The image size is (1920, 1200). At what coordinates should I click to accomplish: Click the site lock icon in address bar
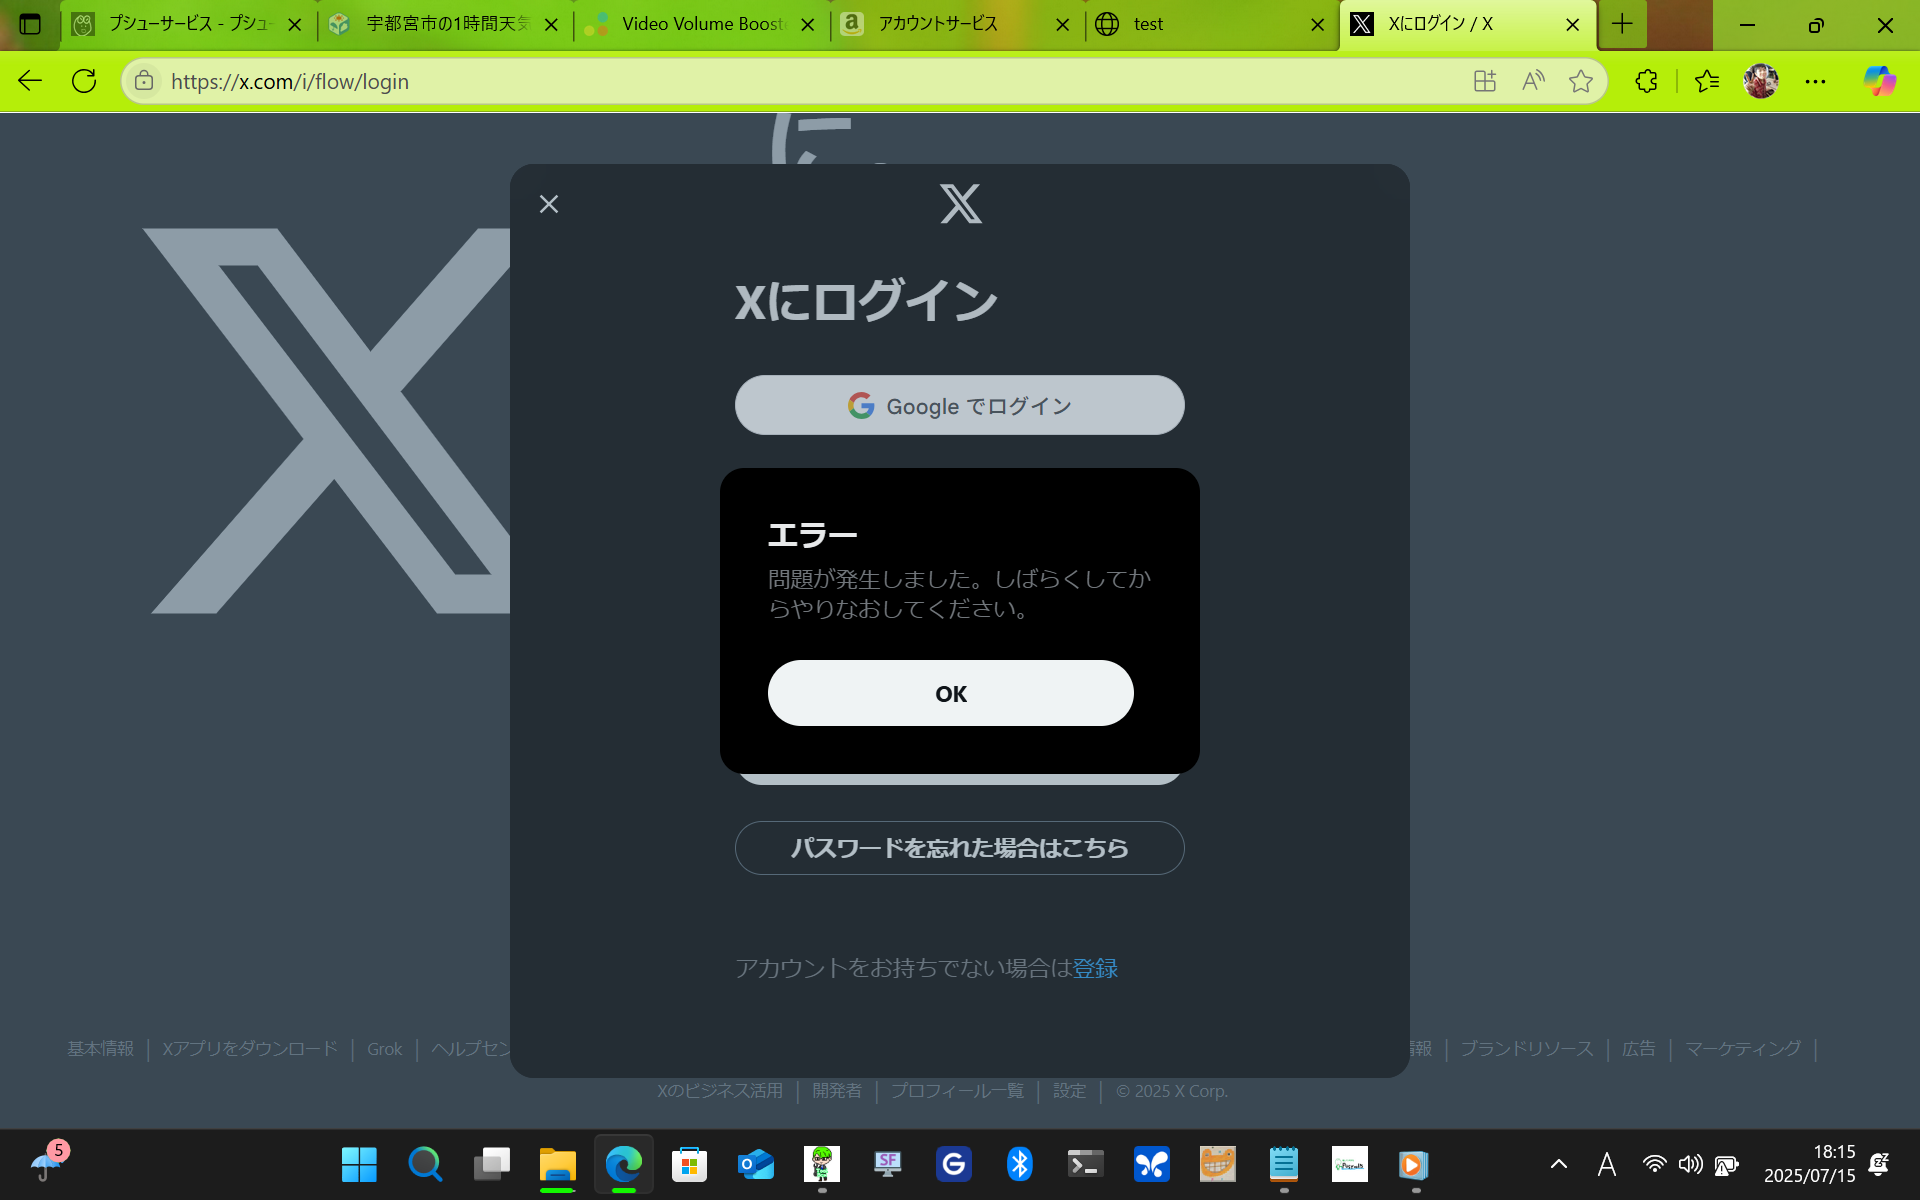click(144, 81)
